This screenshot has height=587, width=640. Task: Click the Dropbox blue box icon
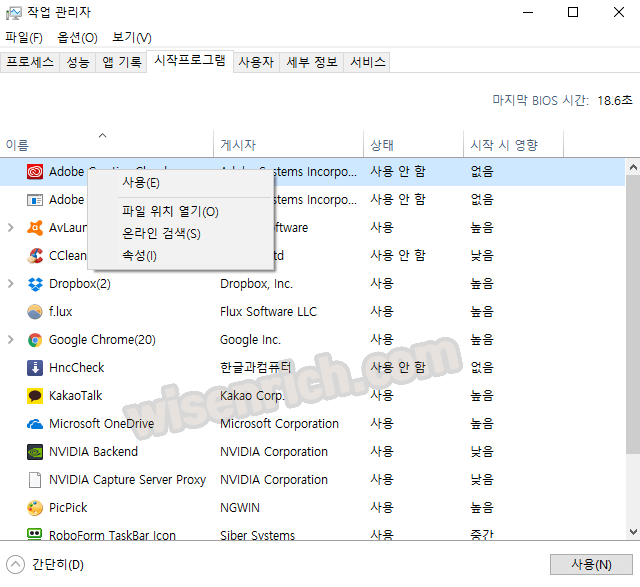point(35,284)
